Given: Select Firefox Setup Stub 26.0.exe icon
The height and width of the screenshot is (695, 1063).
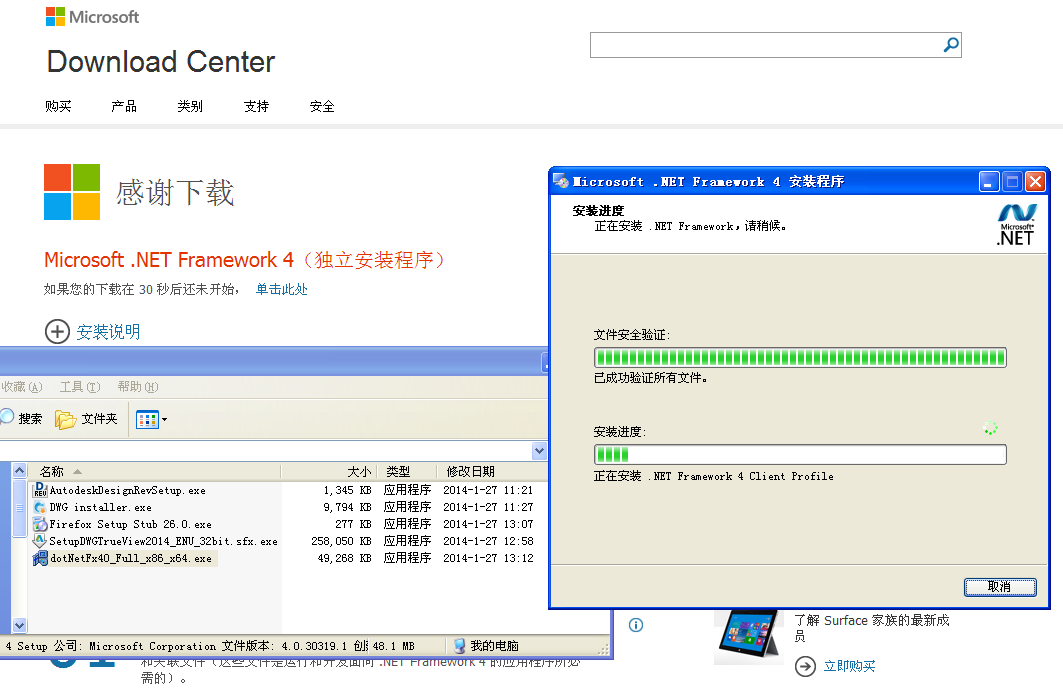Looking at the screenshot, I should pyautogui.click(x=40, y=524).
